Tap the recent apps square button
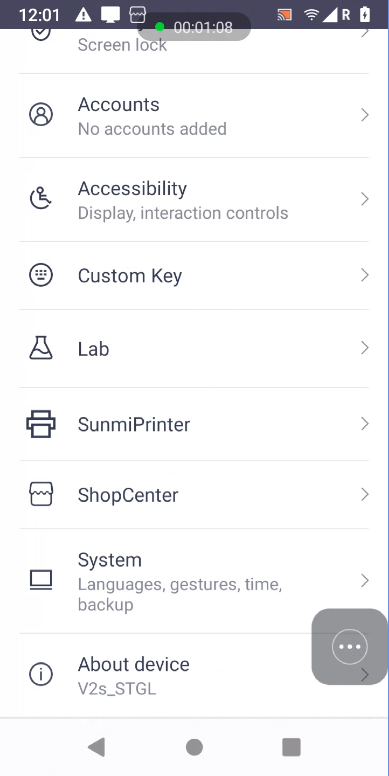The height and width of the screenshot is (776, 389). (291, 747)
